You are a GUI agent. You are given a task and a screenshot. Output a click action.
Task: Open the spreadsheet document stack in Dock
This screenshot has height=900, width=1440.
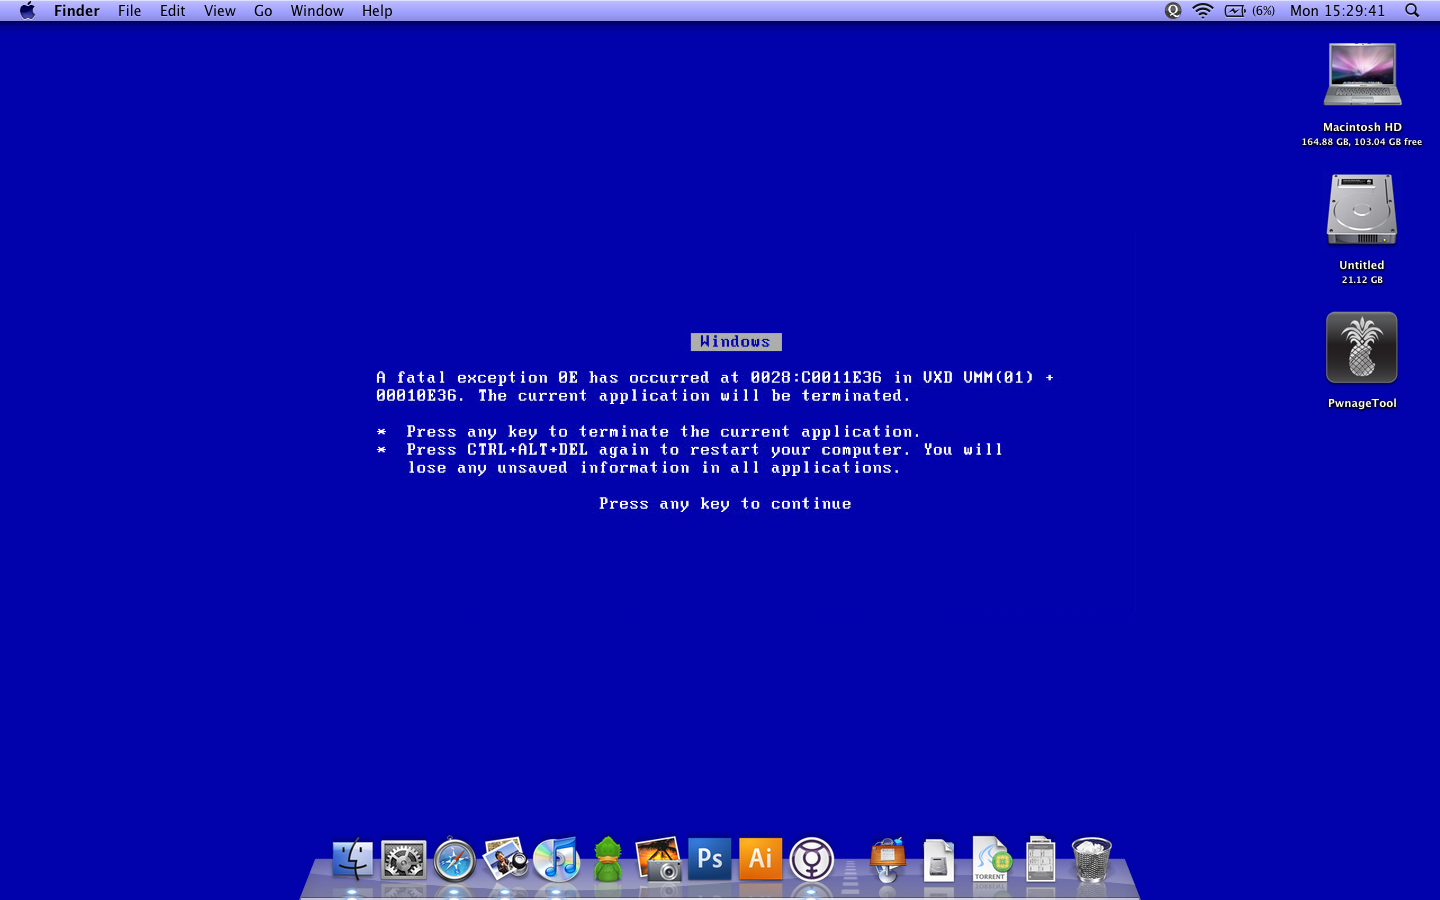1041,859
